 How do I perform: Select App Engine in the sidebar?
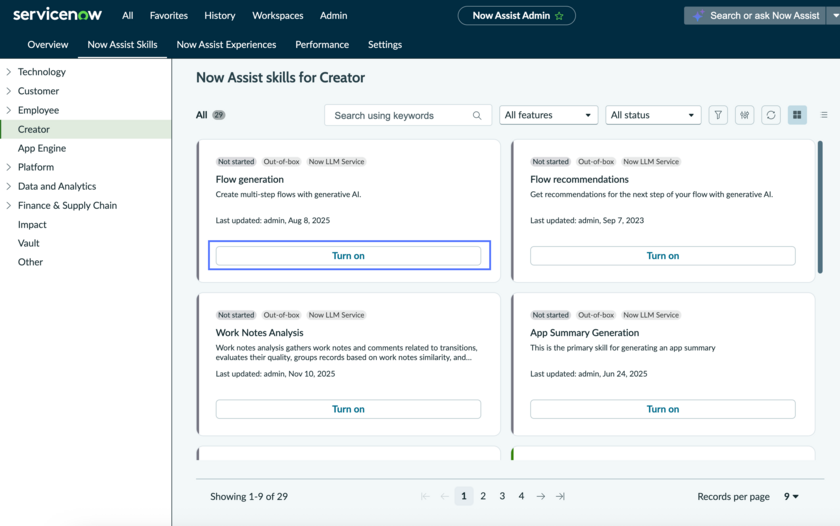click(42, 148)
